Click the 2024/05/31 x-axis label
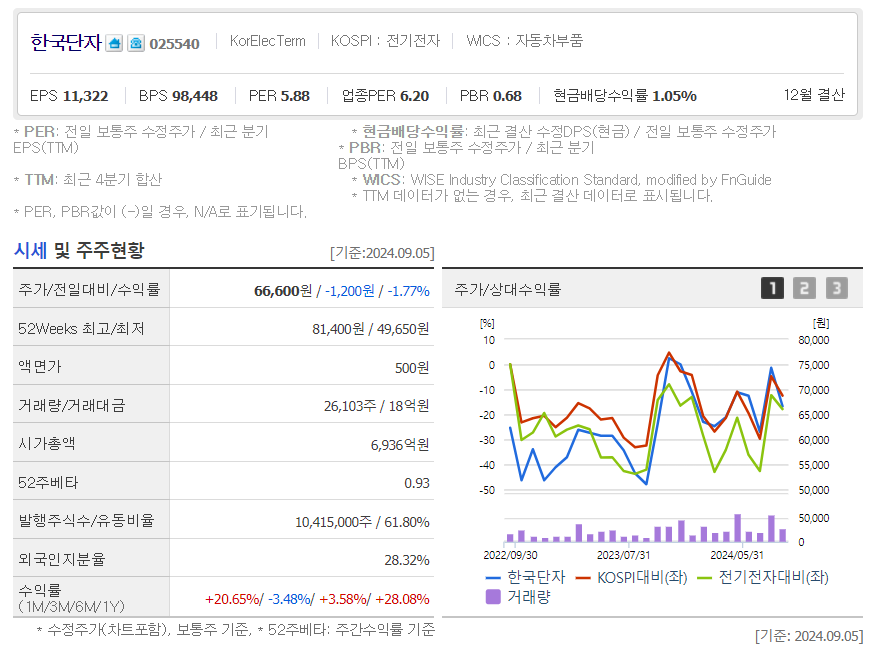882x649 pixels. [737, 555]
